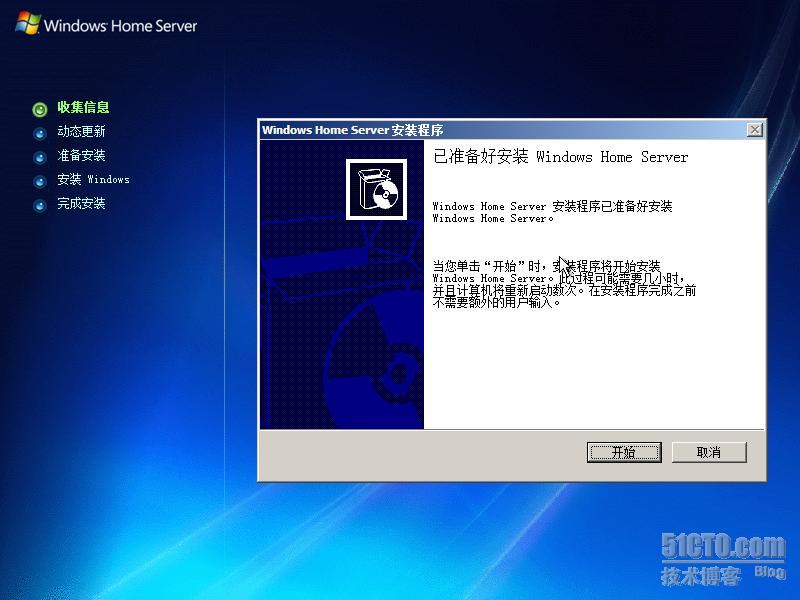Viewport: 800px width, 600px height.
Task: Click the Windows flag logo at top left
Action: coord(28,23)
